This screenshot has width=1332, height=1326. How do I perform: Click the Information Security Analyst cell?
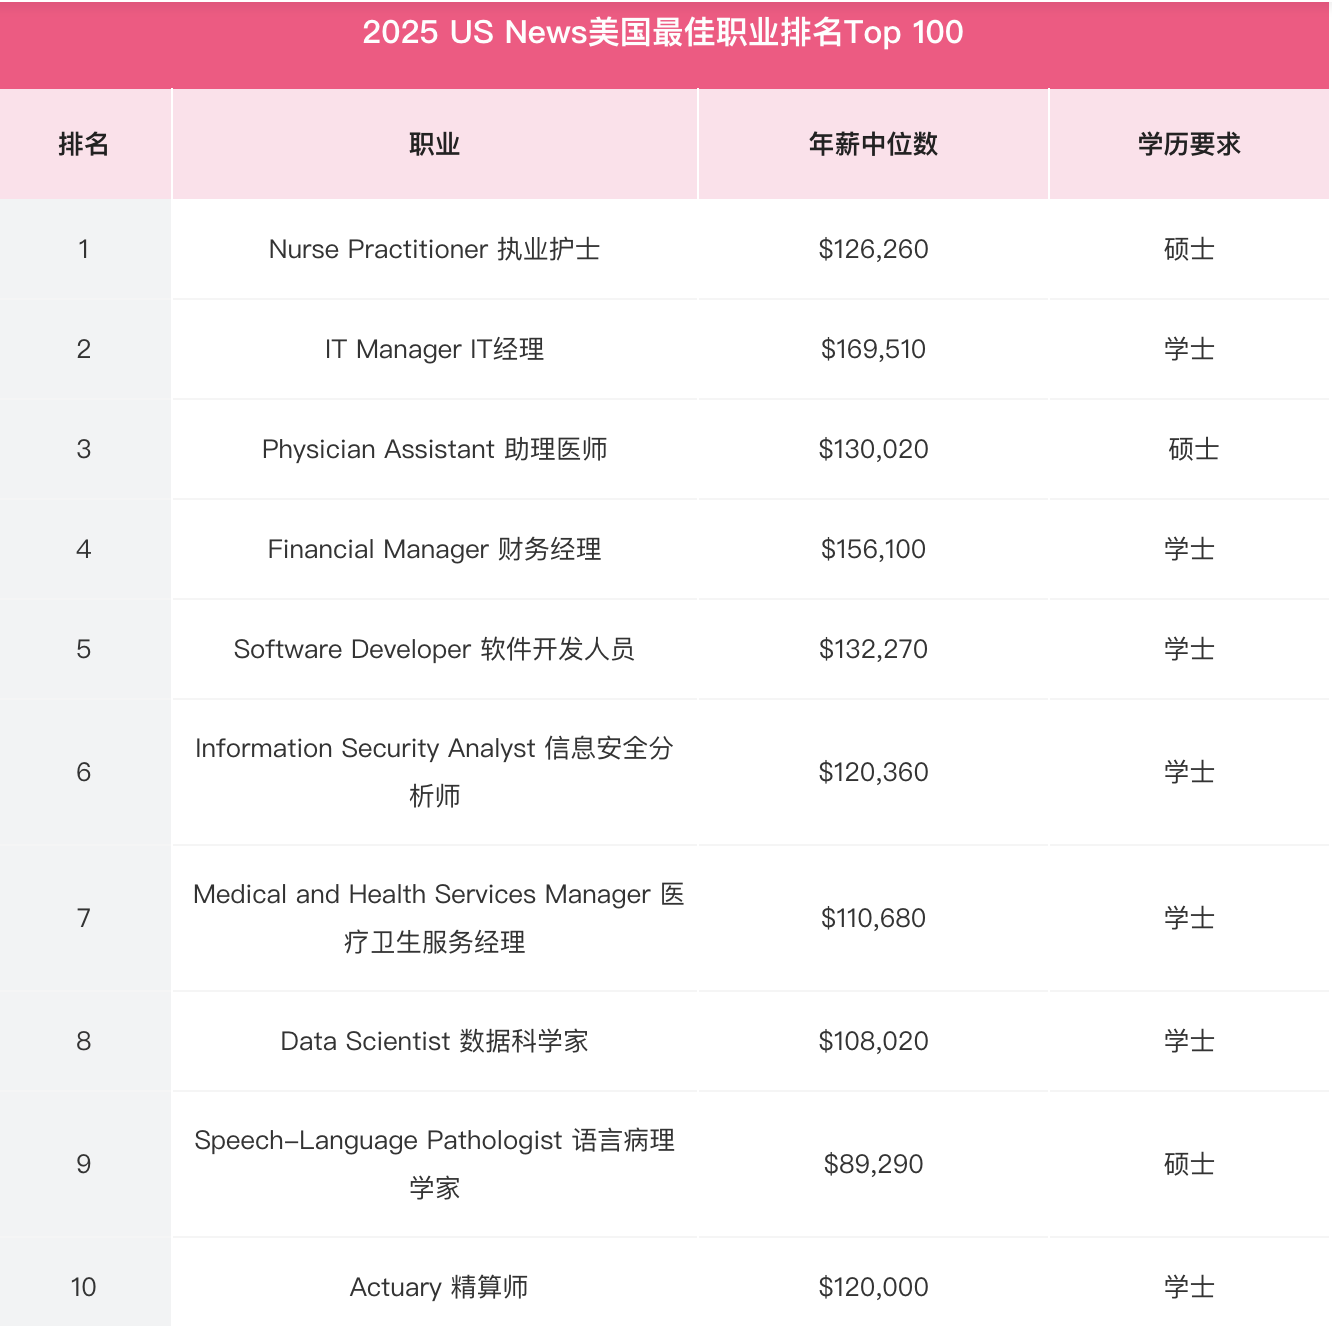click(434, 771)
